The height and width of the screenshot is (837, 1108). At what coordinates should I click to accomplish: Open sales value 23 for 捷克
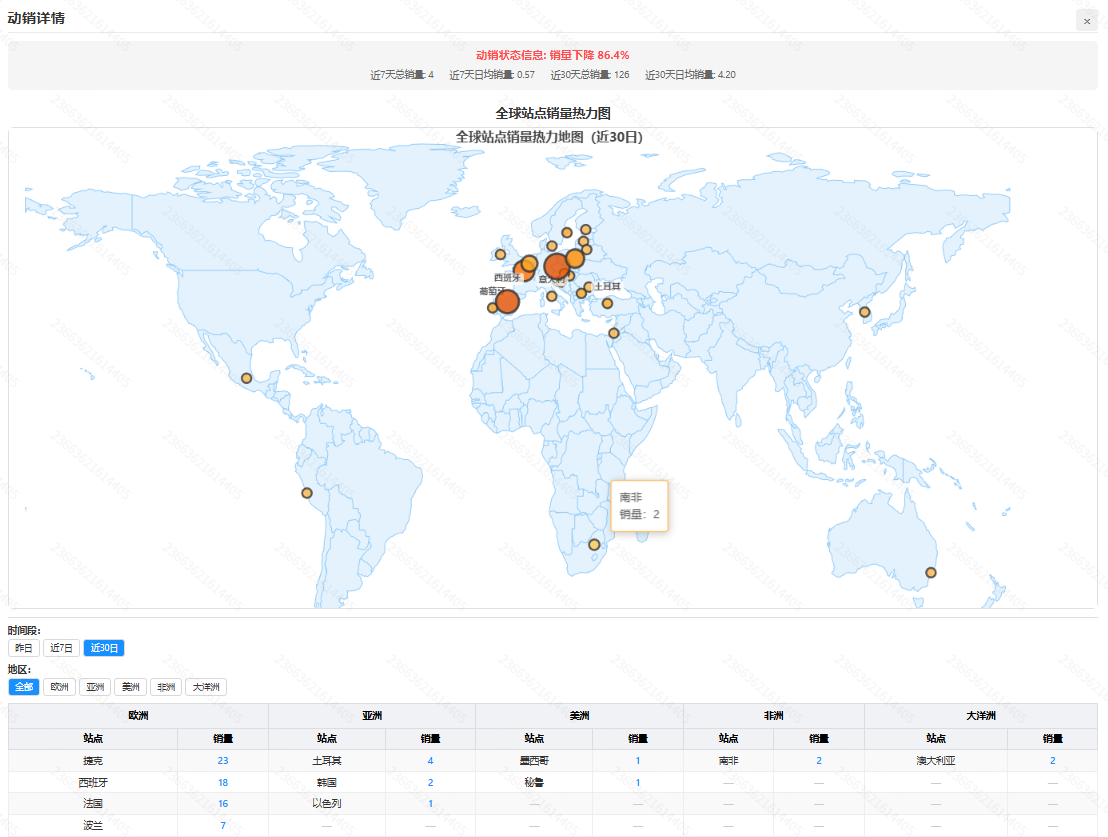click(222, 760)
